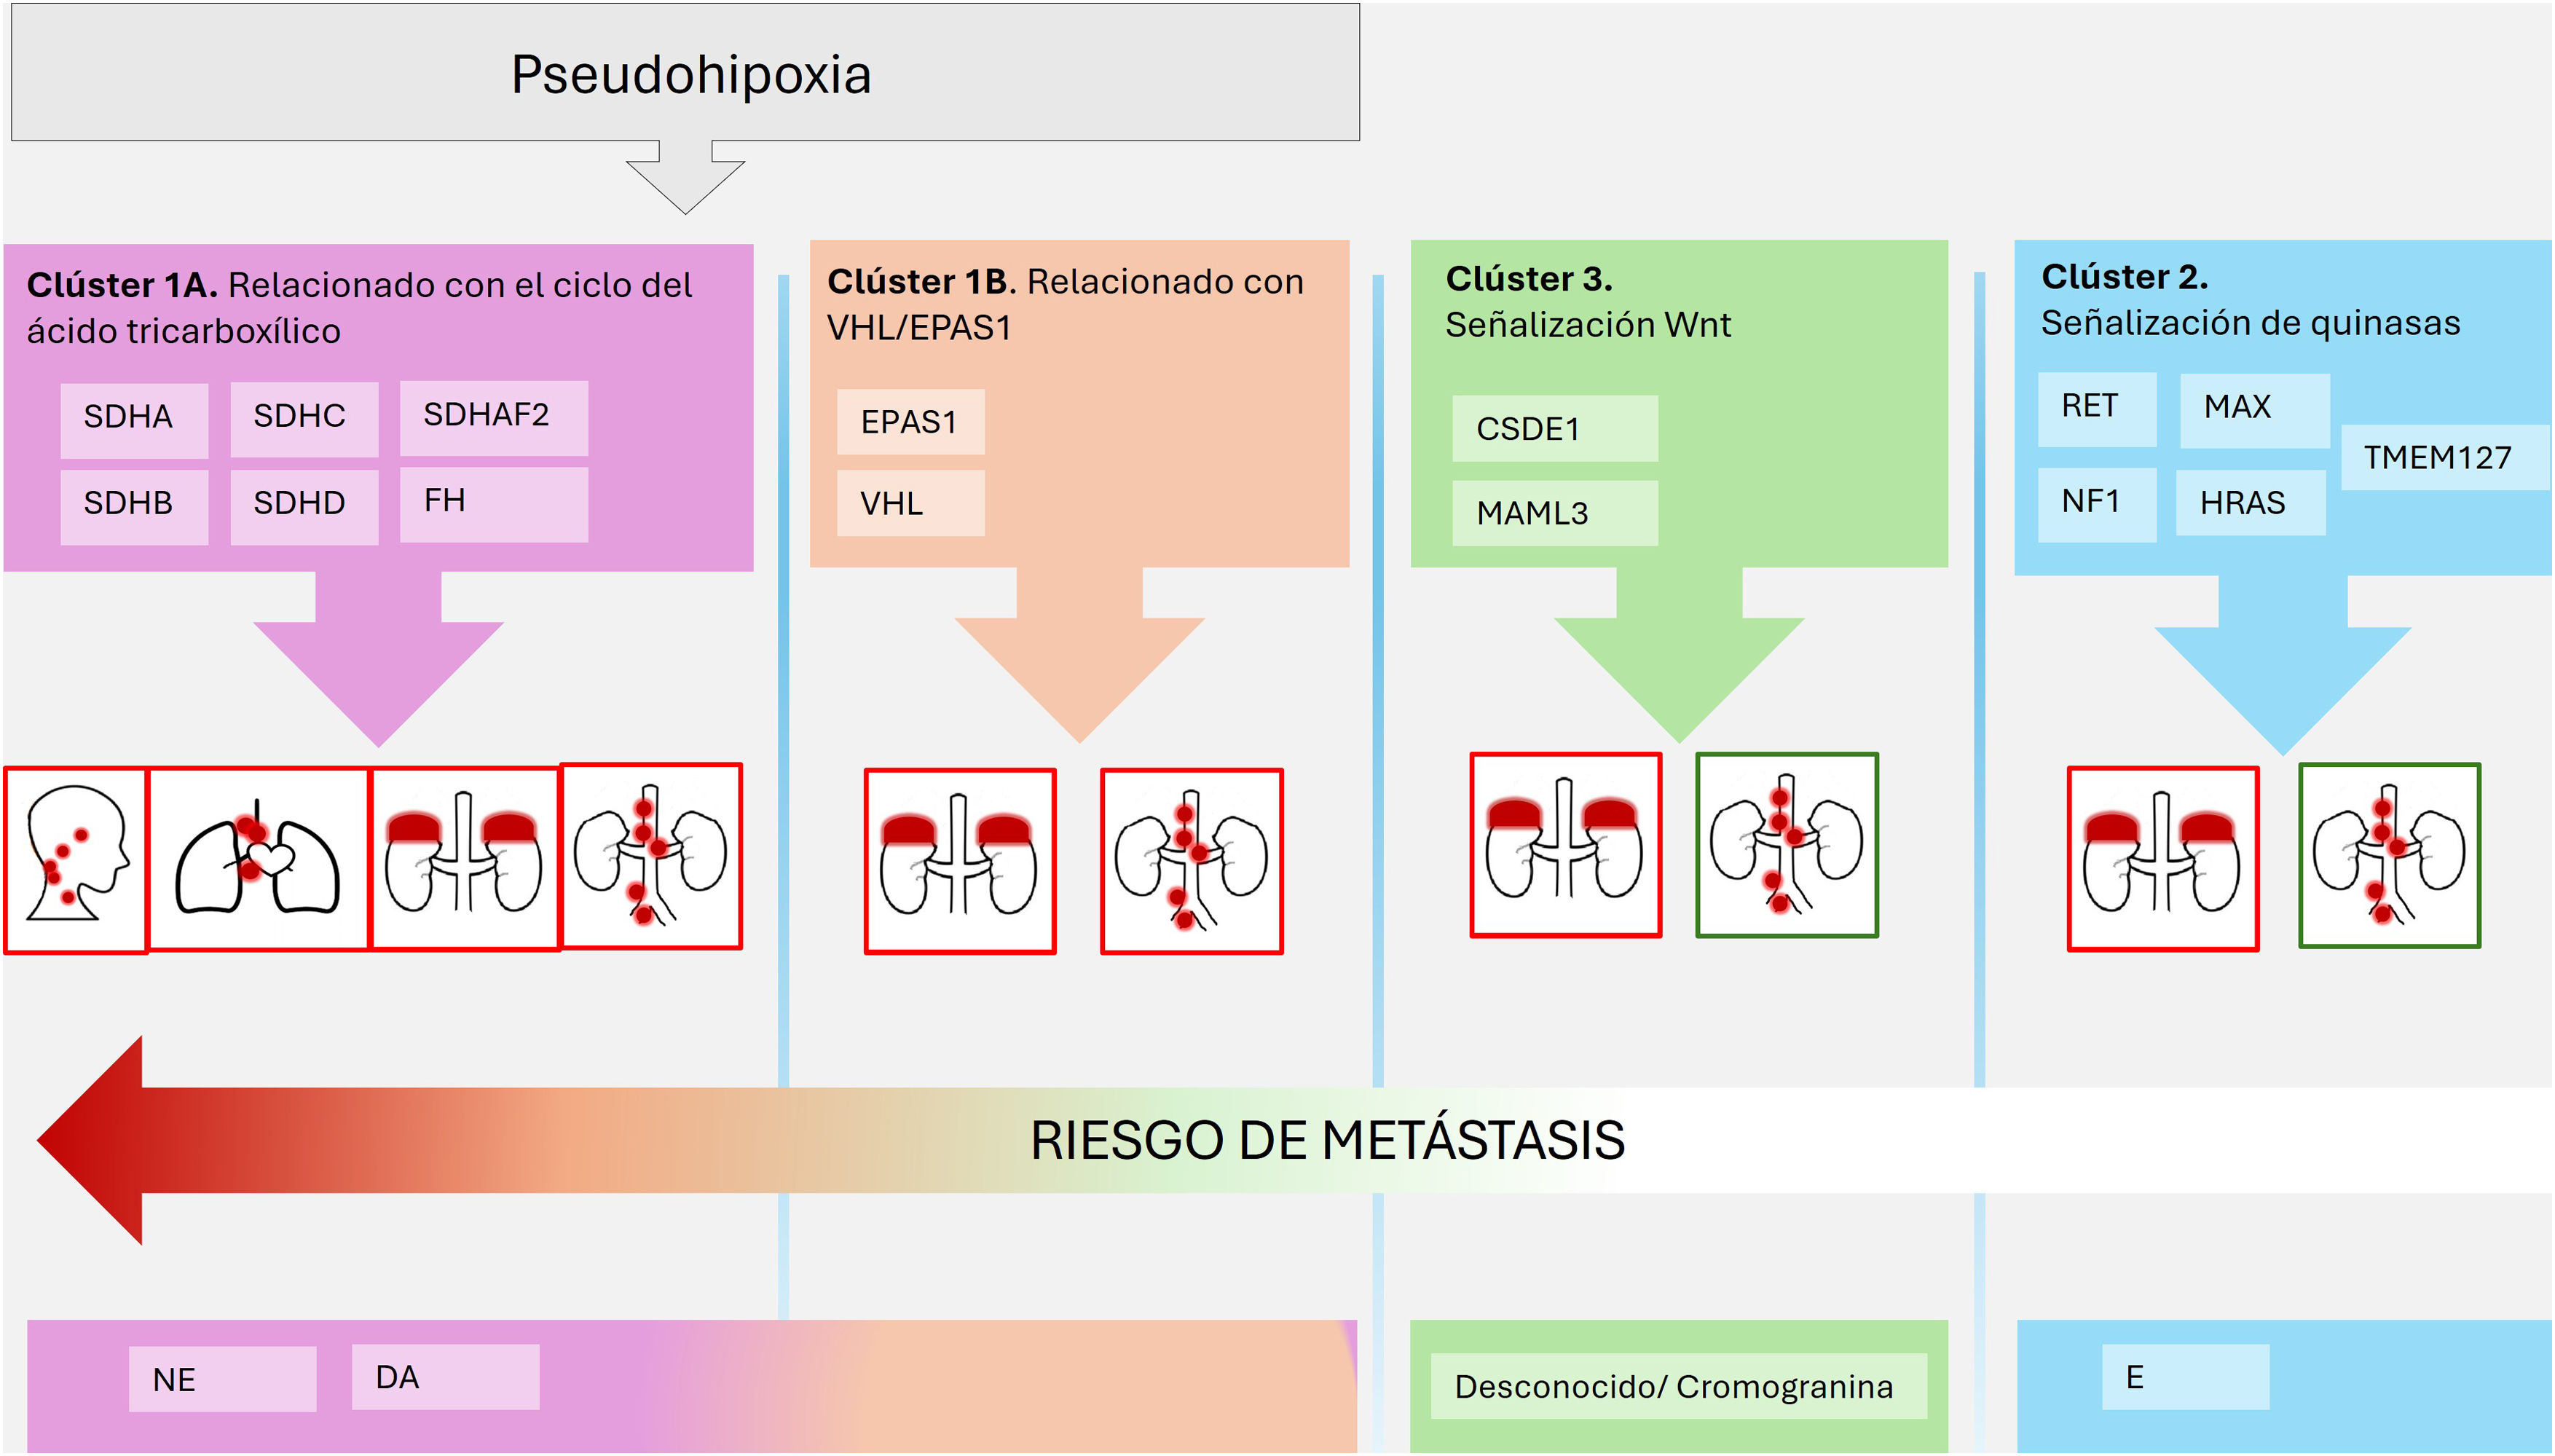Click the lungs and heart thorax icon
This screenshot has width=2555, height=1456.
258,859
